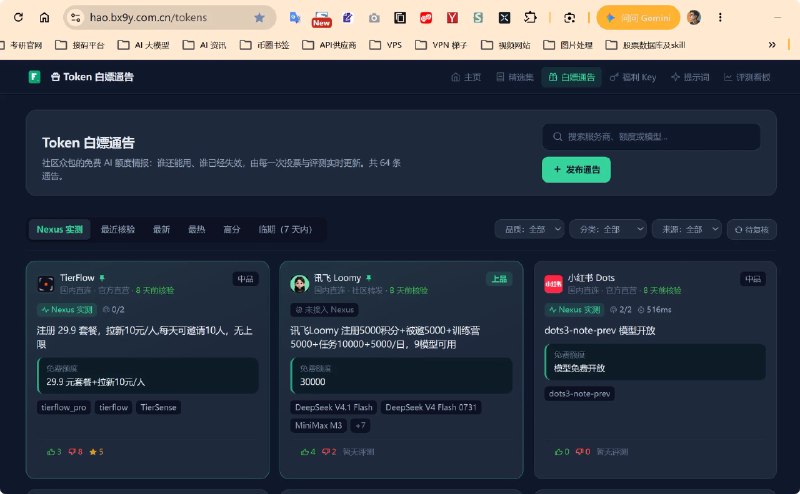
Task: Open 评测看板 in the site navigation
Action: (x=747, y=77)
